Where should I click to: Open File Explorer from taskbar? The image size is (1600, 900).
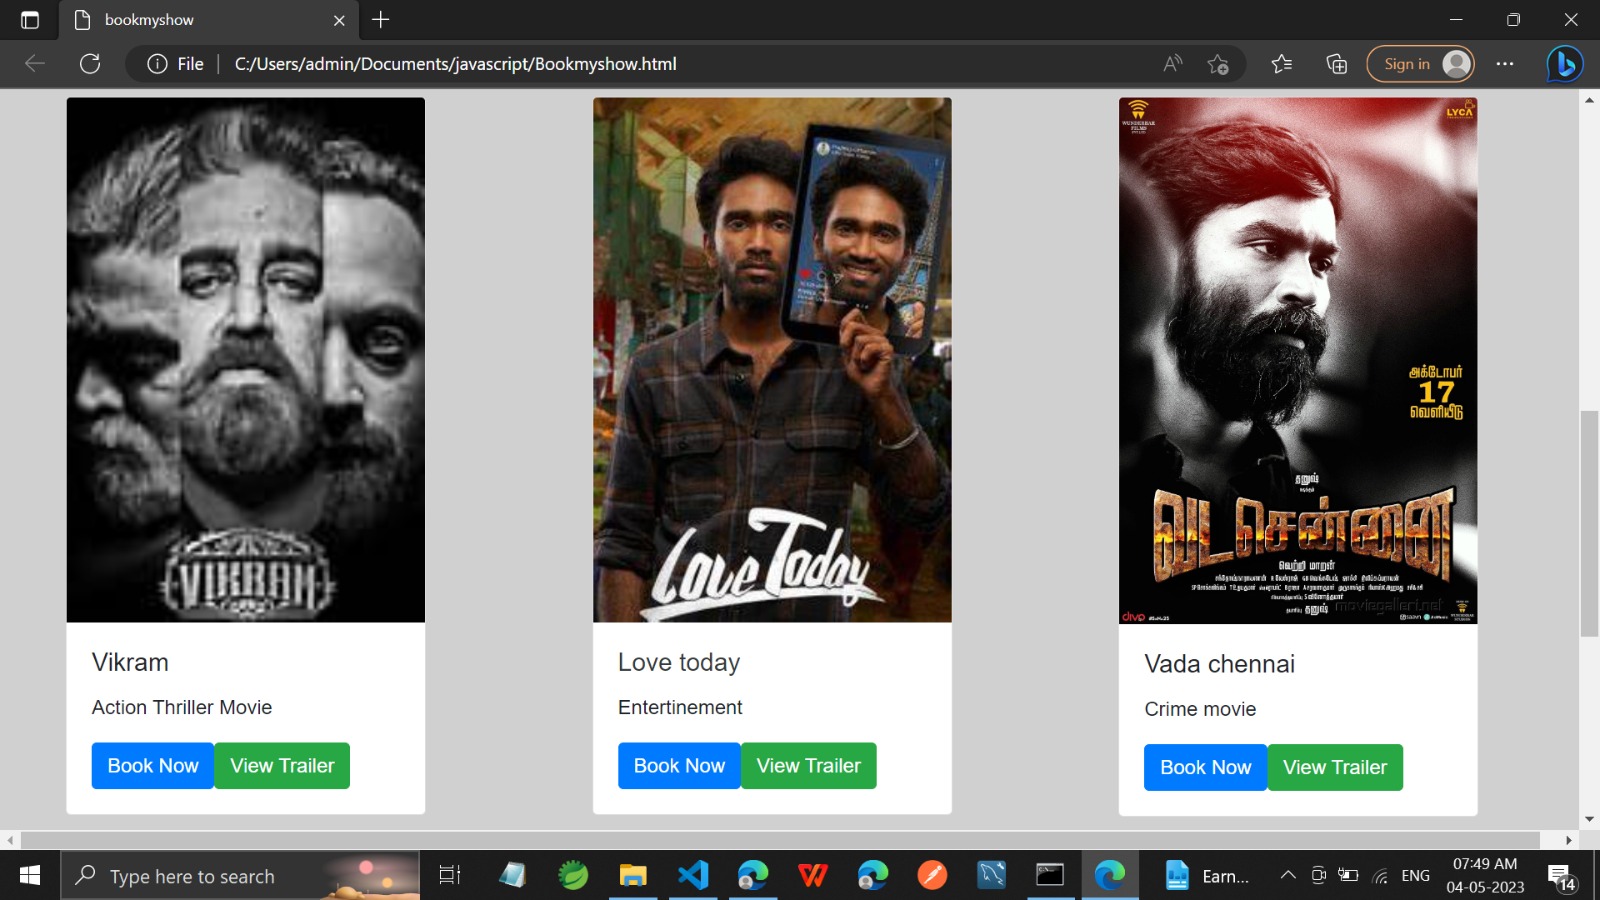(633, 876)
